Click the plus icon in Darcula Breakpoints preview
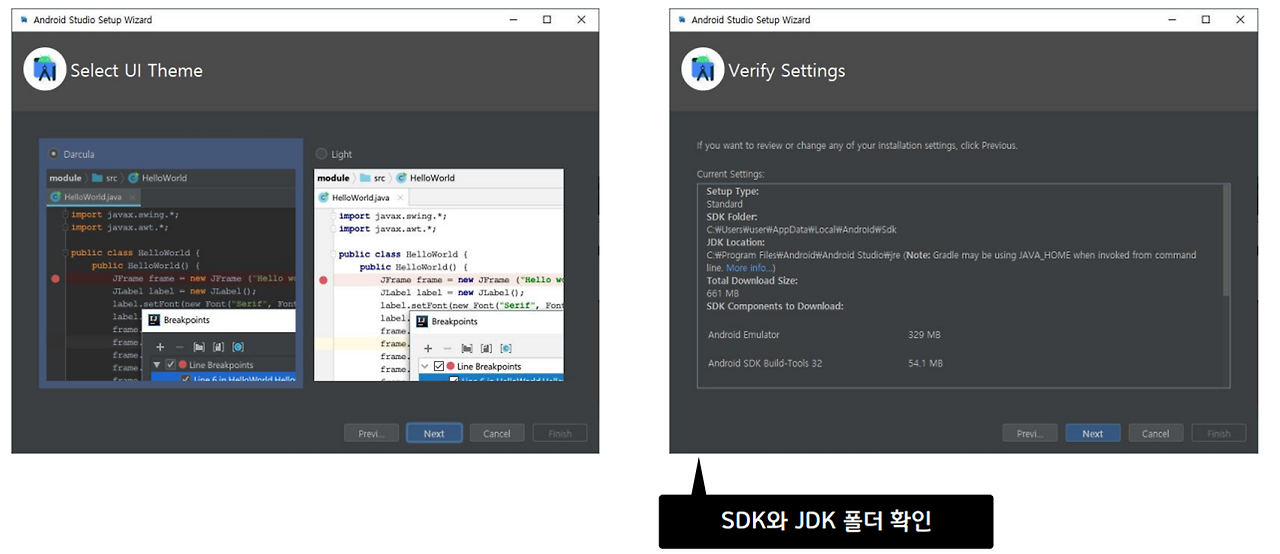The width and height of the screenshot is (1280, 554). [159, 346]
